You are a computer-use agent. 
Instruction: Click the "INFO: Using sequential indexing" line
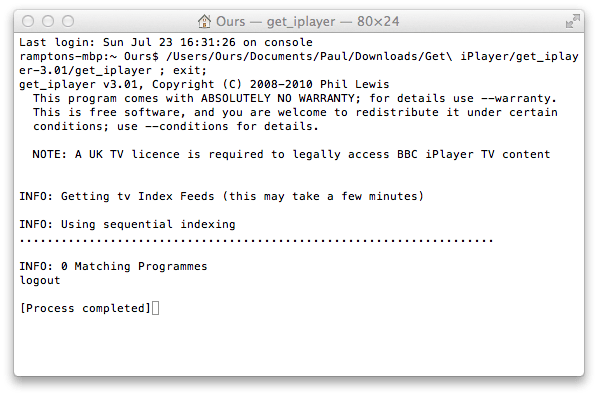[x=127, y=224]
